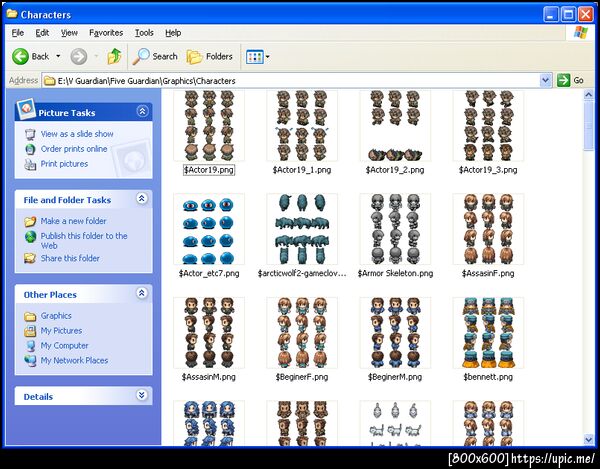Collapse the Other Places panel
Screen dimensions: 600x469
[x=142, y=293]
